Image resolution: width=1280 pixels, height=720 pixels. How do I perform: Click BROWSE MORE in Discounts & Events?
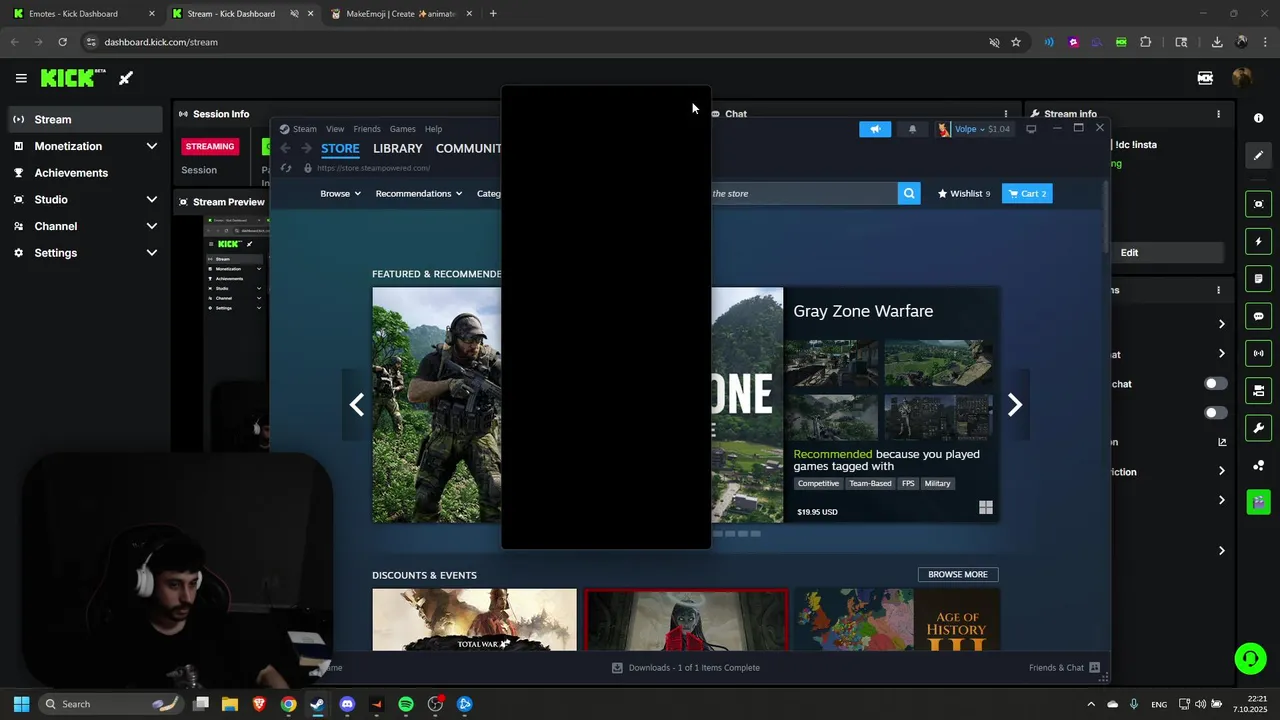958,575
